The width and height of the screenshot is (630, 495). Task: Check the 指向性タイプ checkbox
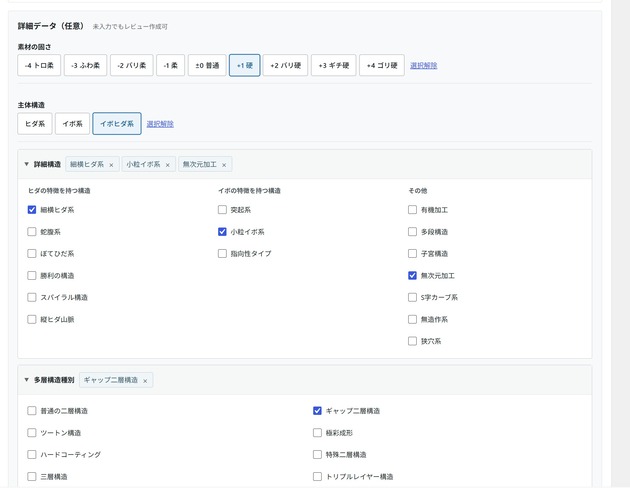[222, 254]
